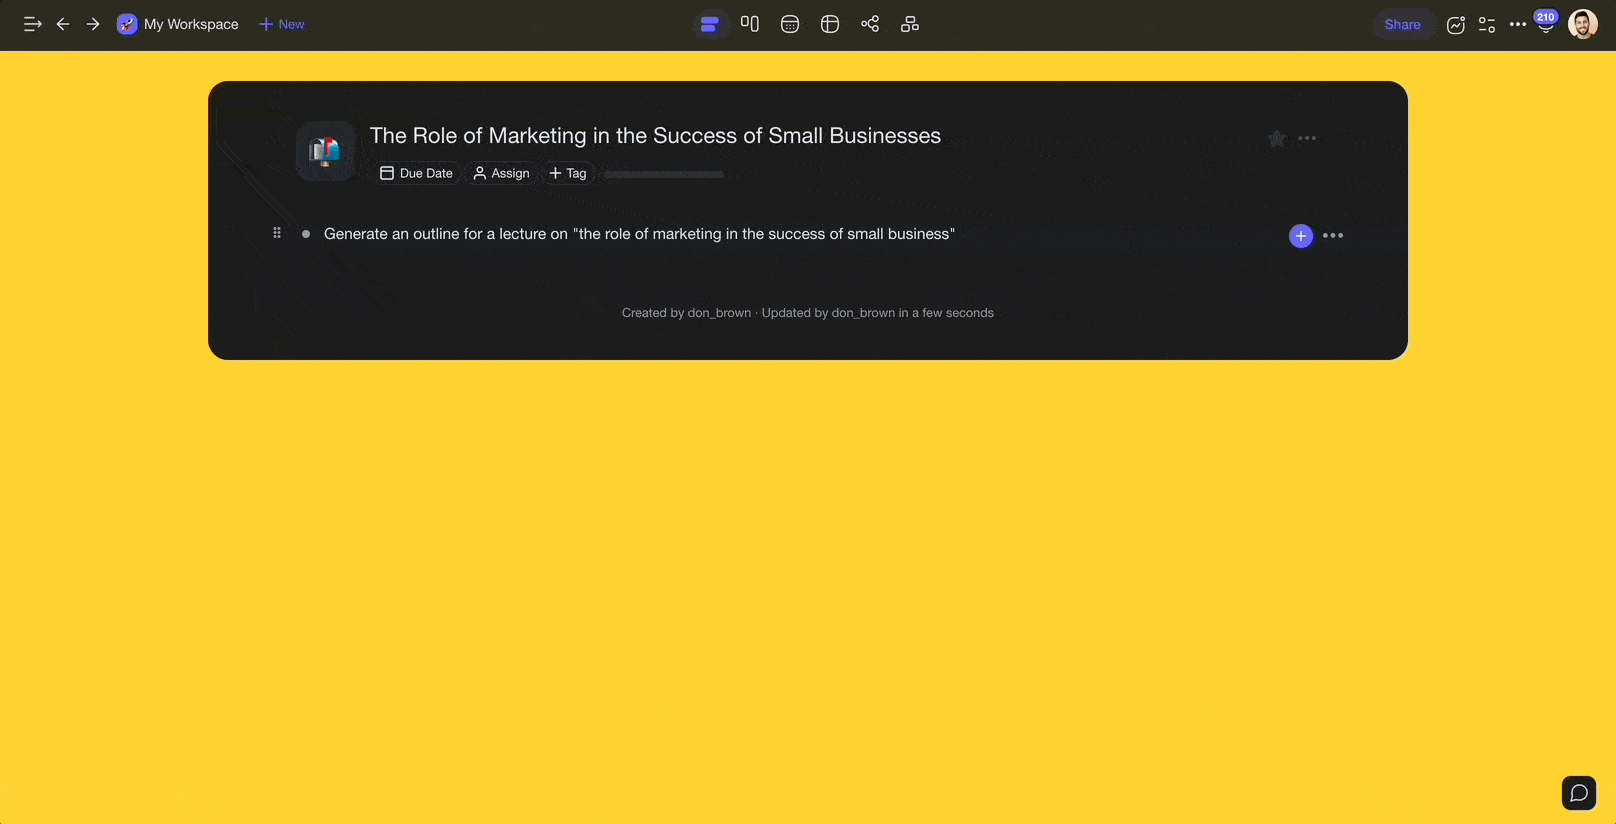
Task: Open the Mind Map view
Action: coord(870,24)
